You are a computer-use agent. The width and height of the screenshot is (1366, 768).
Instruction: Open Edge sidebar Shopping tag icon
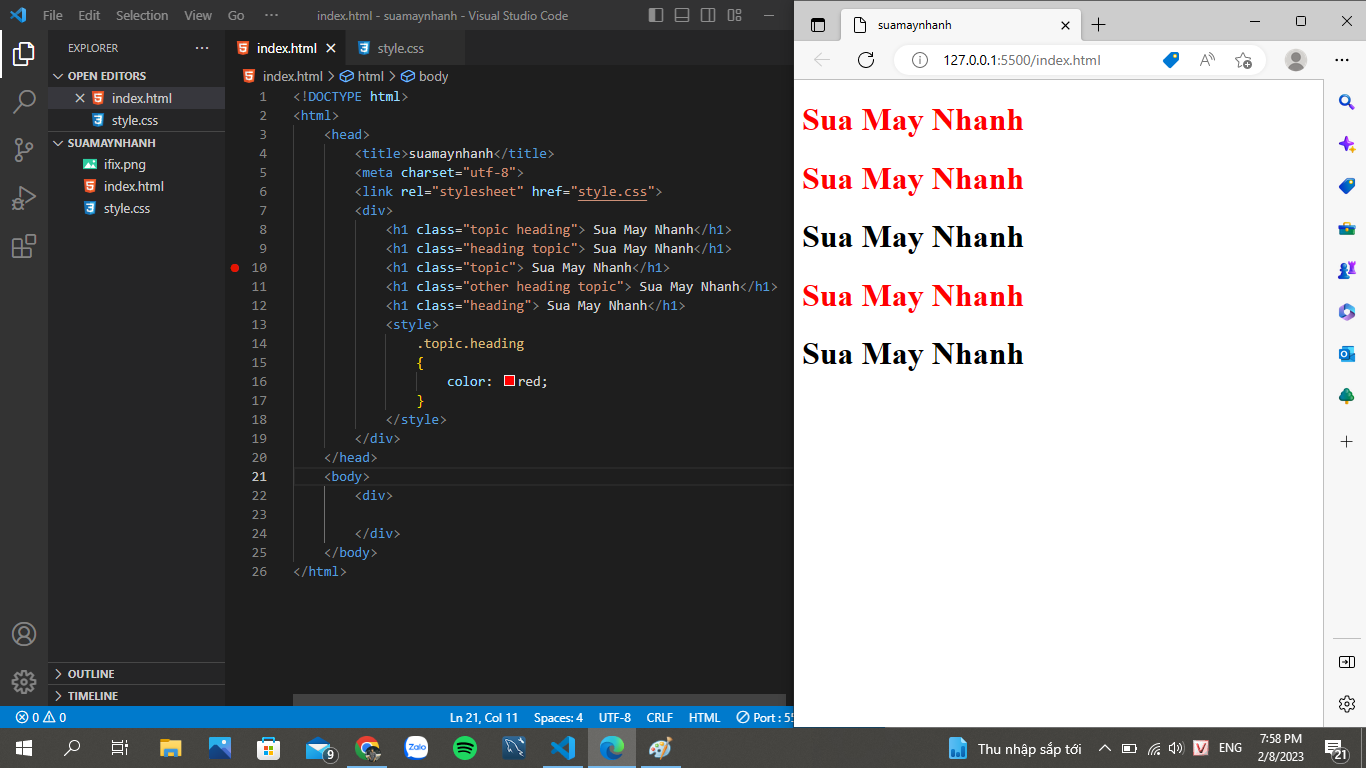1347,186
